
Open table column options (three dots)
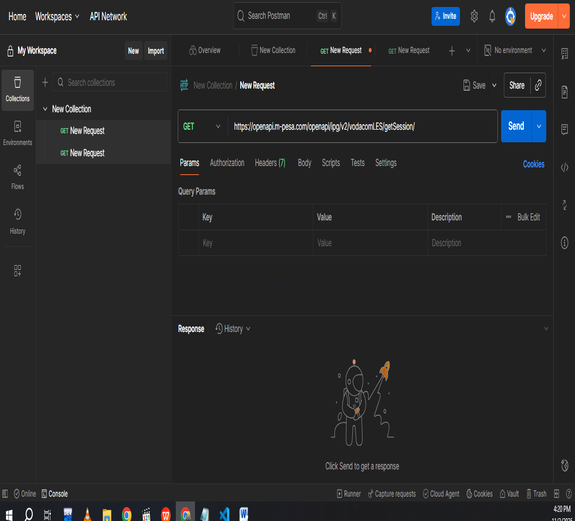coord(508,217)
